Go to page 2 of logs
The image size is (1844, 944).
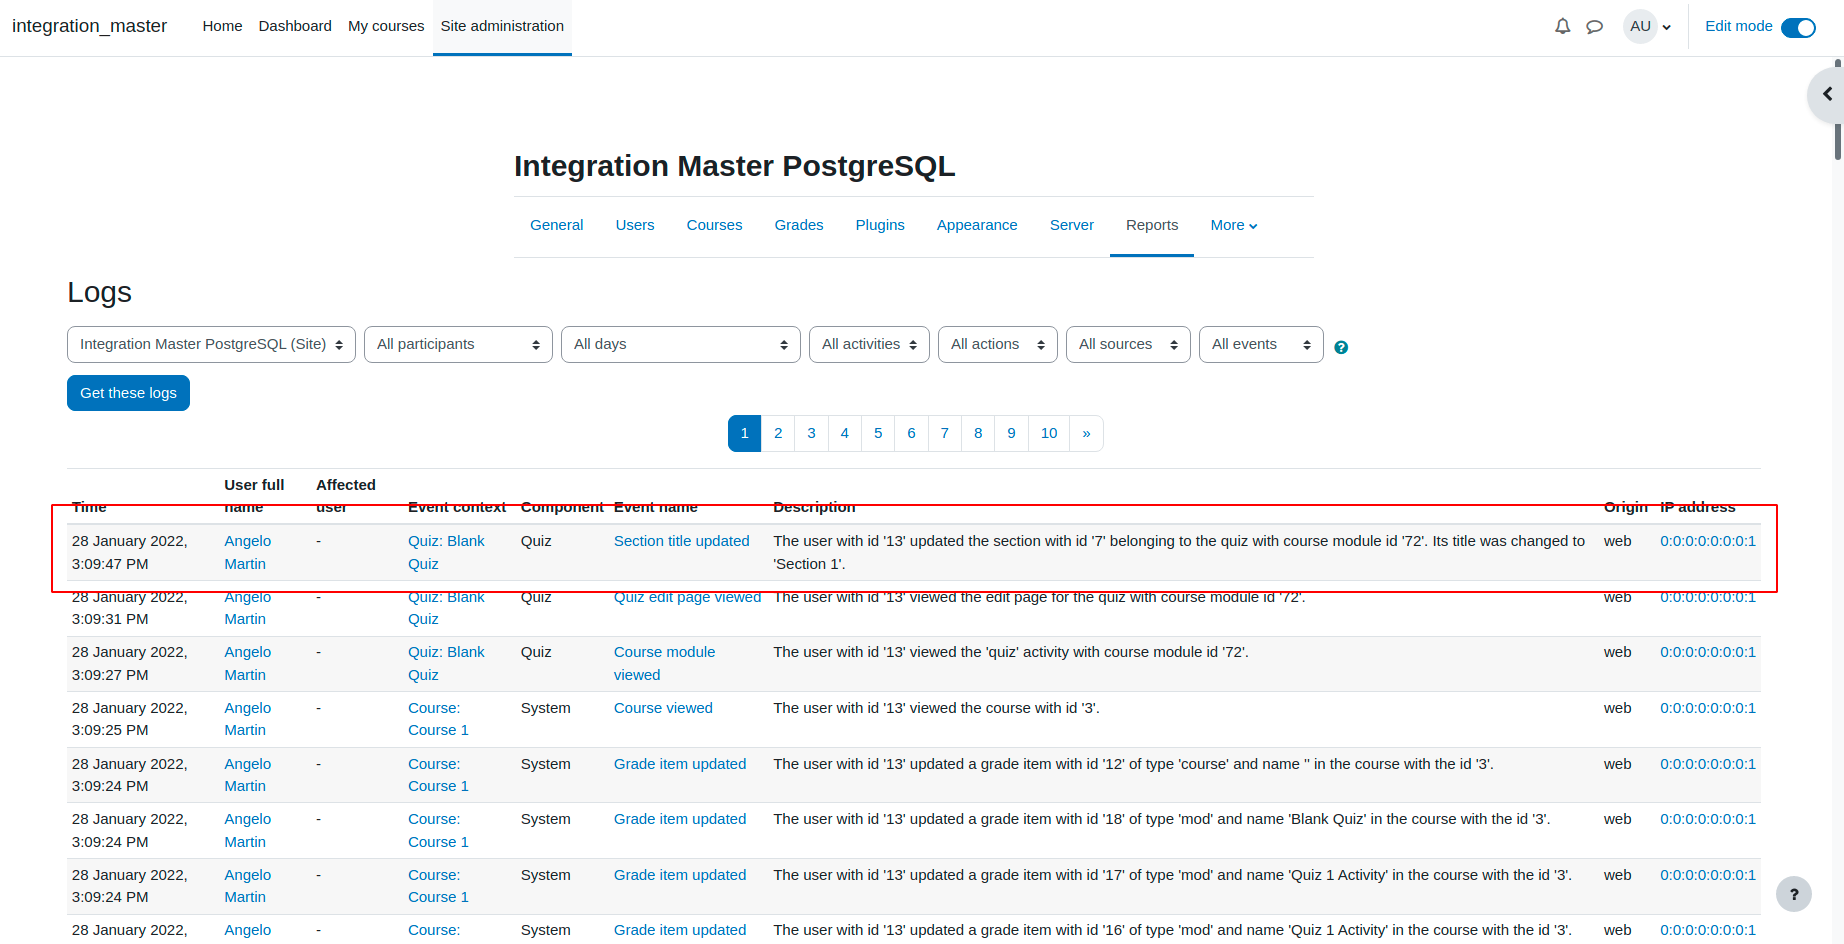[778, 433]
